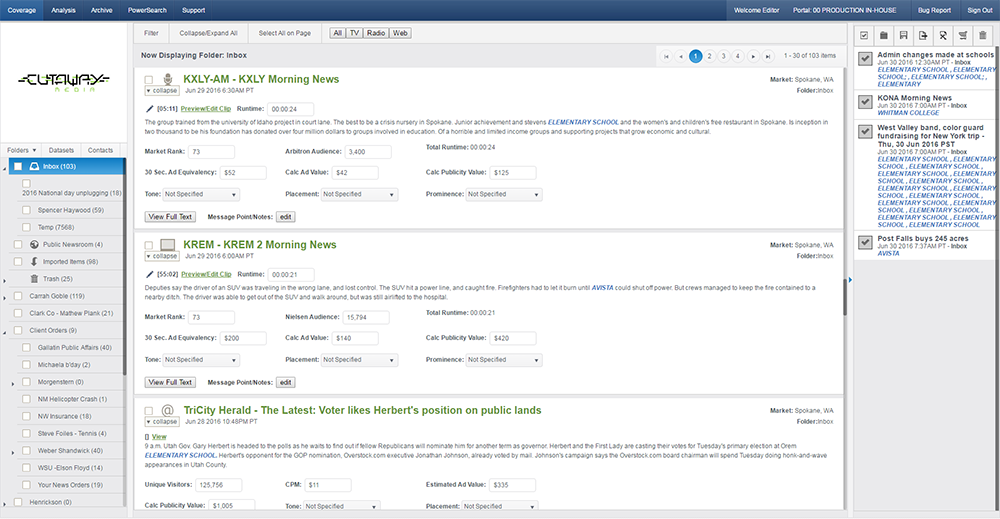
Task: Click Collapse/Expand All
Action: pyautogui.click(x=208, y=33)
